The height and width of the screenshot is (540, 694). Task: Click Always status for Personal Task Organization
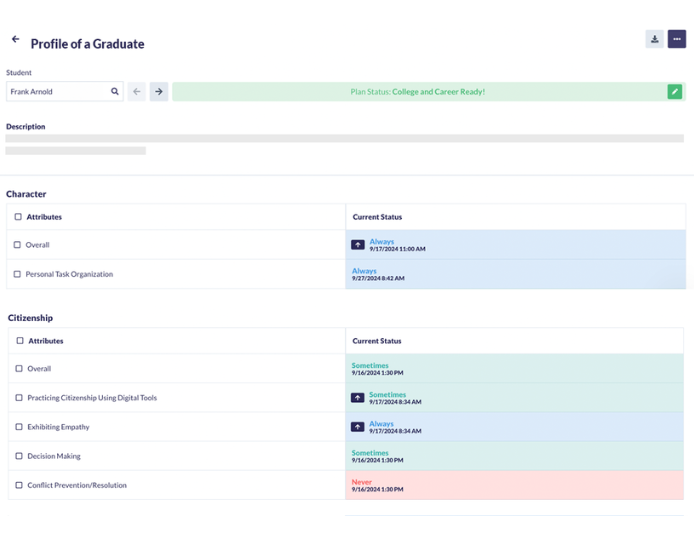364,271
